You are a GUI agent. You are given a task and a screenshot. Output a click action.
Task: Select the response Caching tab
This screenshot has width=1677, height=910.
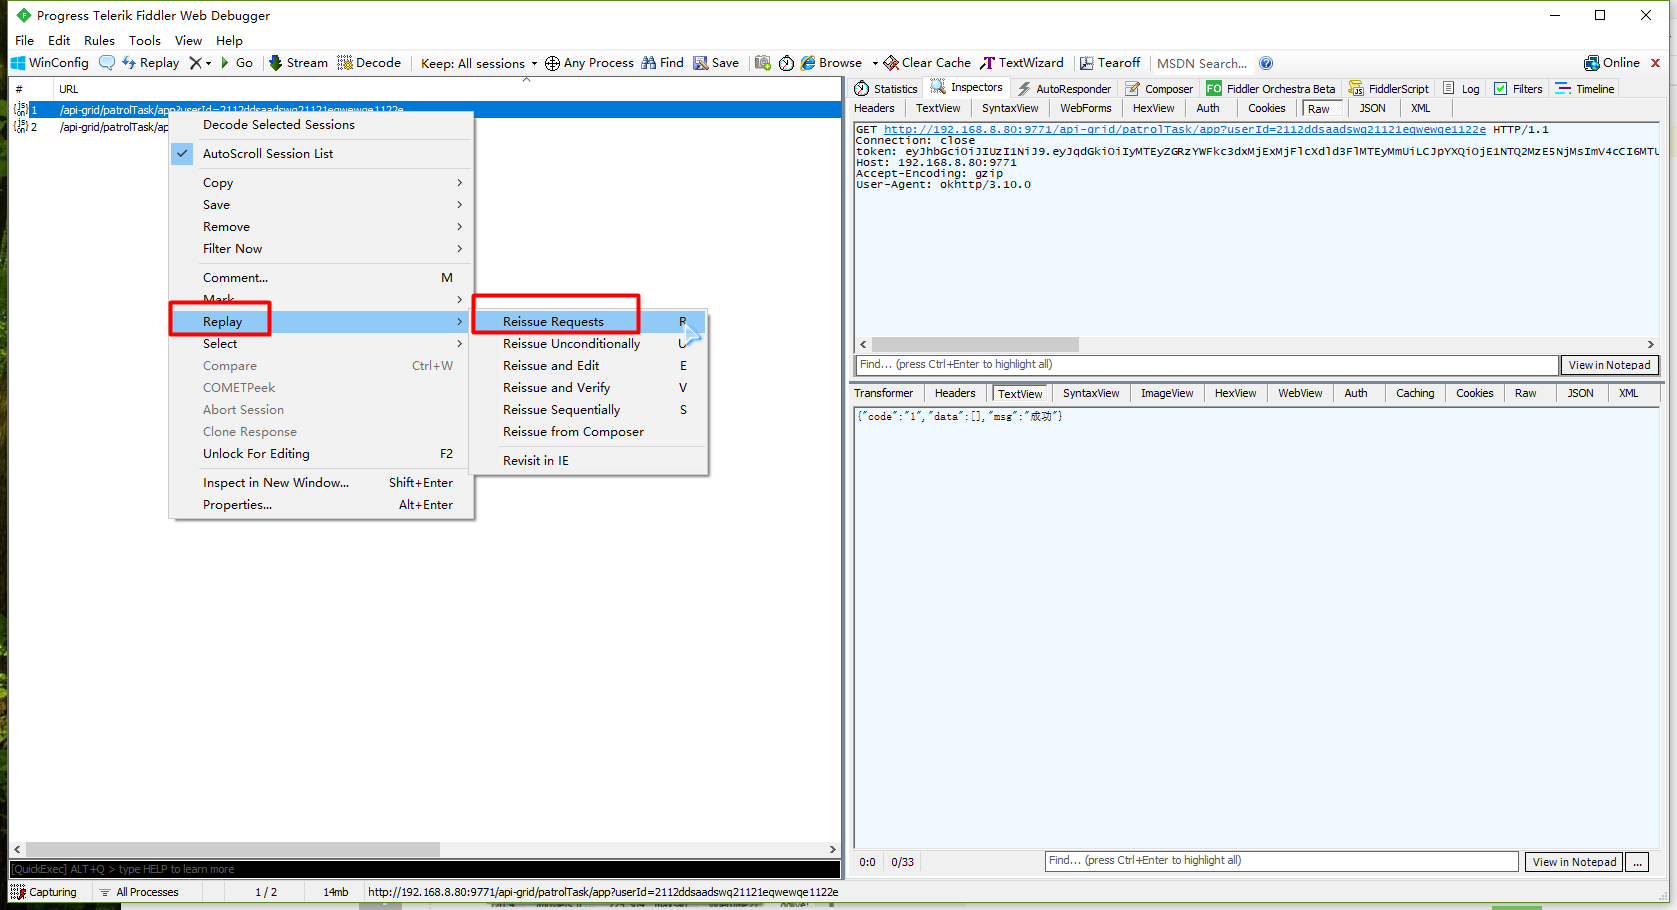(1415, 393)
